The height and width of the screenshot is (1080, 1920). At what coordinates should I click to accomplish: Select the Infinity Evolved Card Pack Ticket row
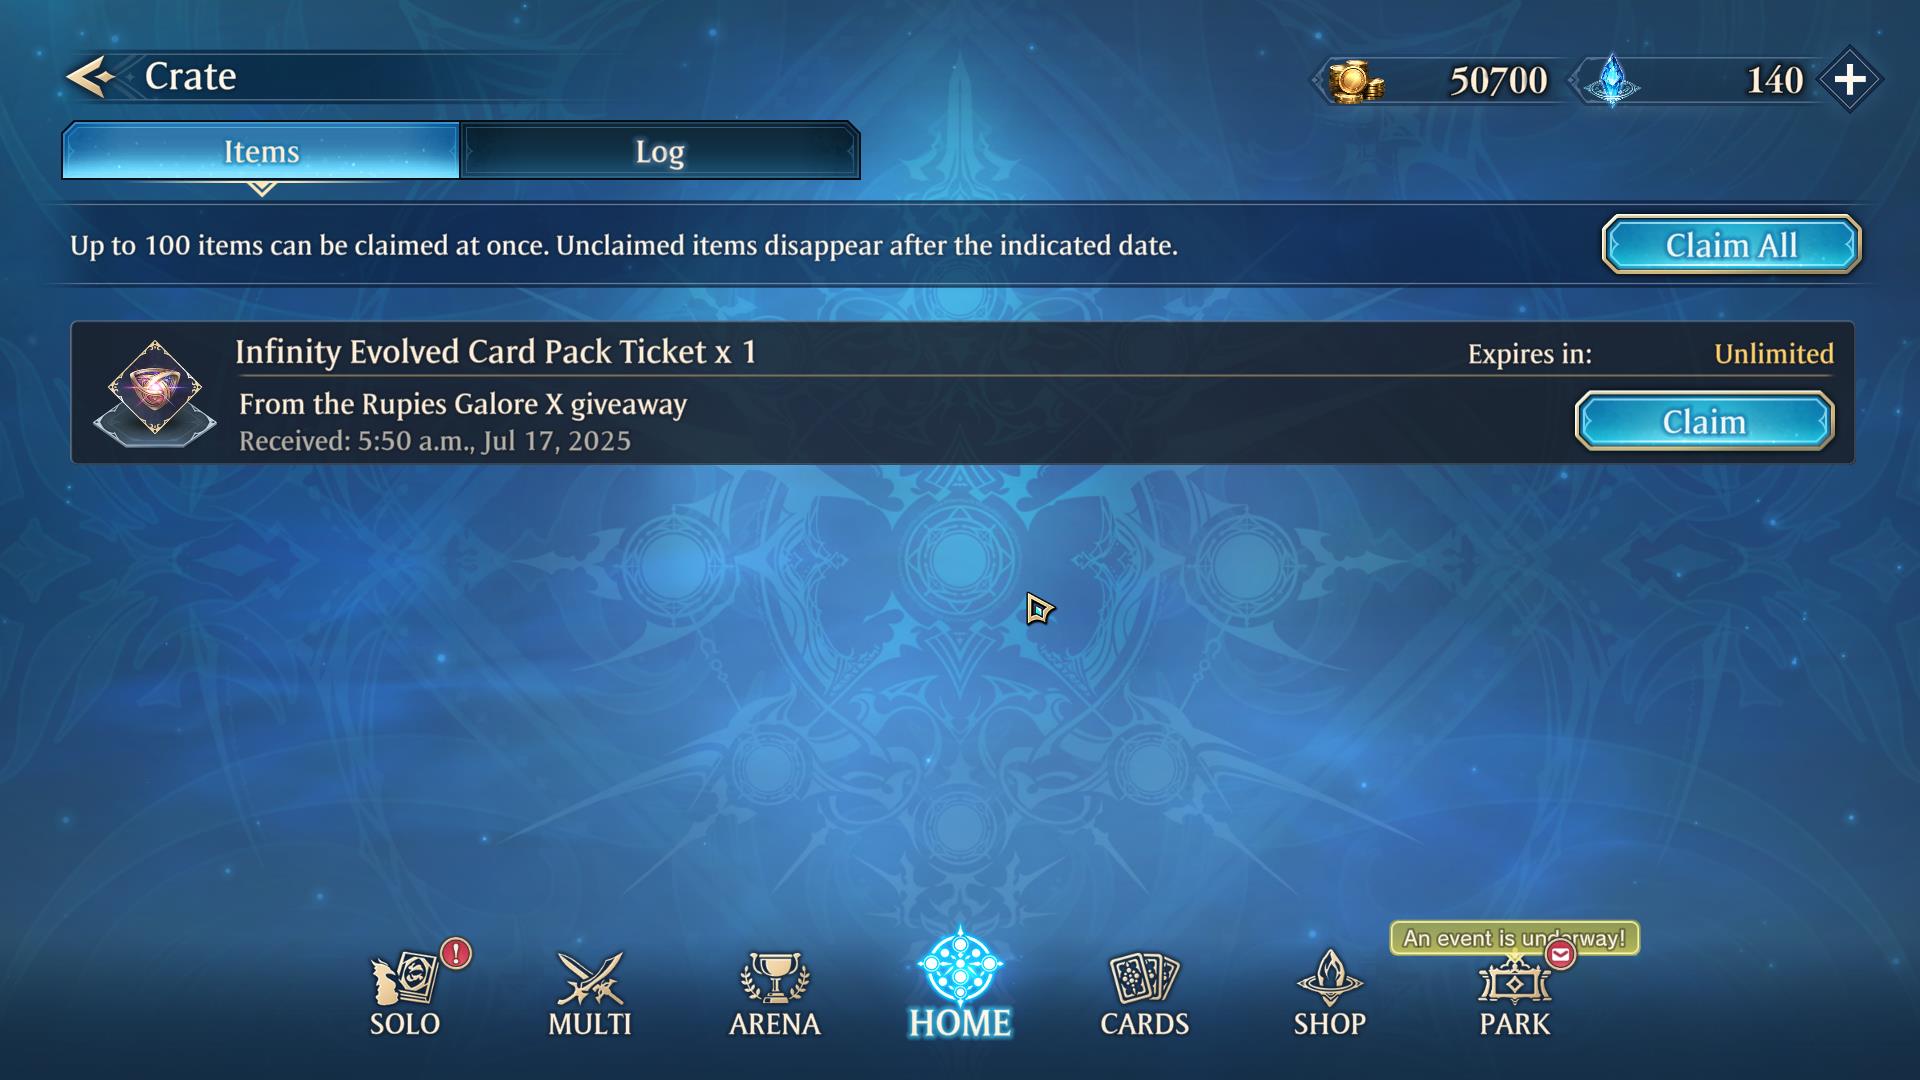962,393
